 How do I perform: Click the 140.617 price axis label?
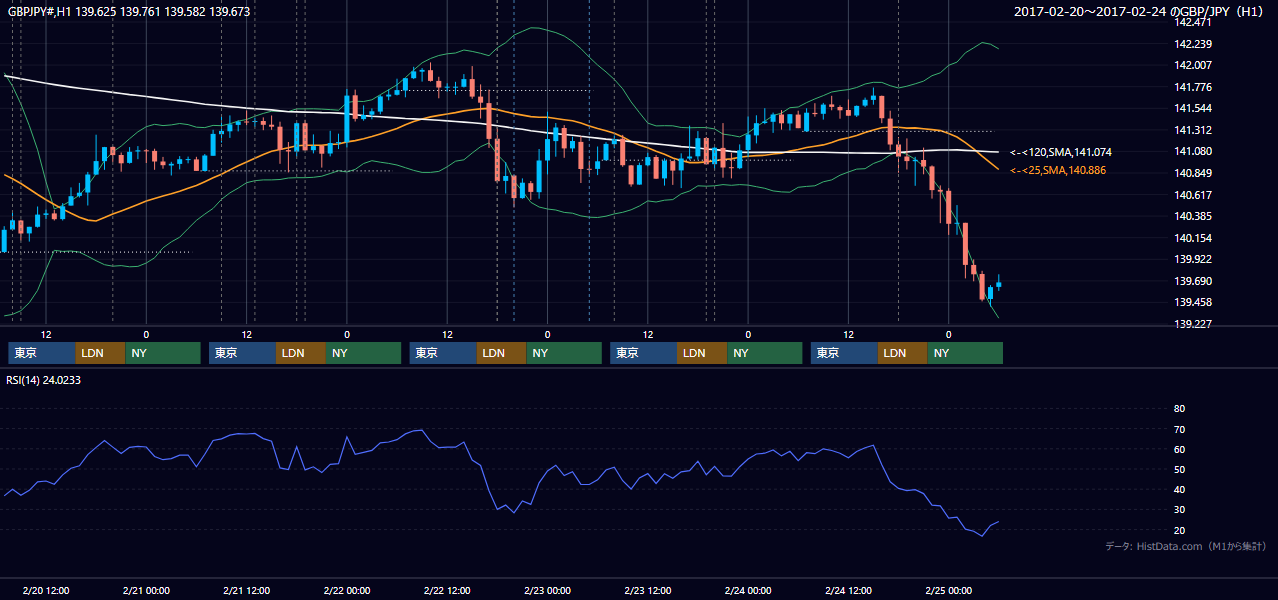1194,195
